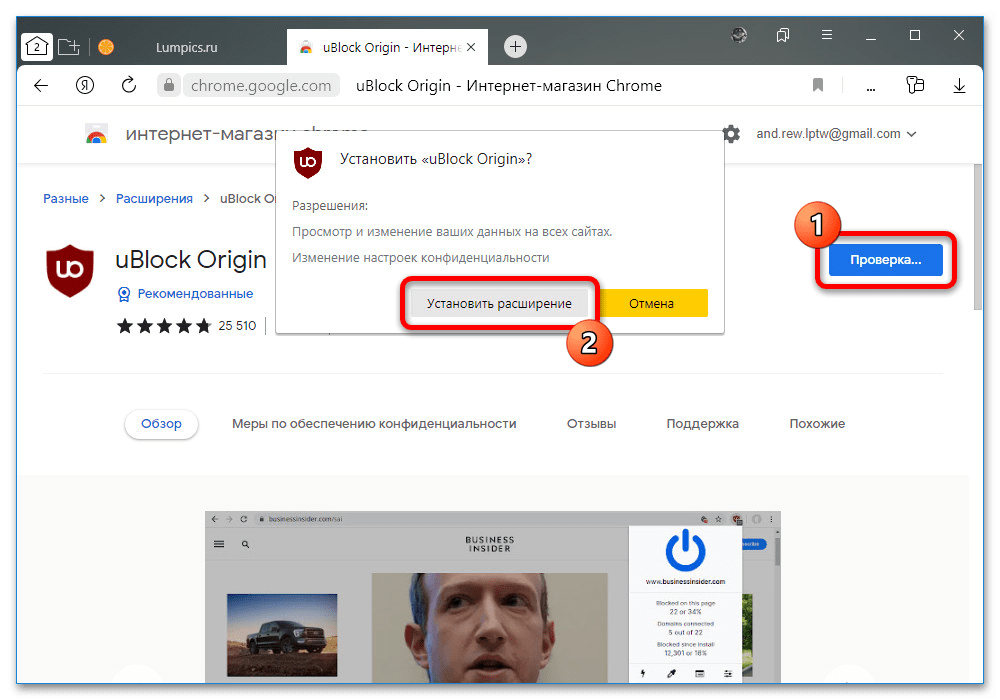Open Меры по обеспечению конфиденциальности tab
Viewport: 1000px width, 700px height.
tap(374, 424)
